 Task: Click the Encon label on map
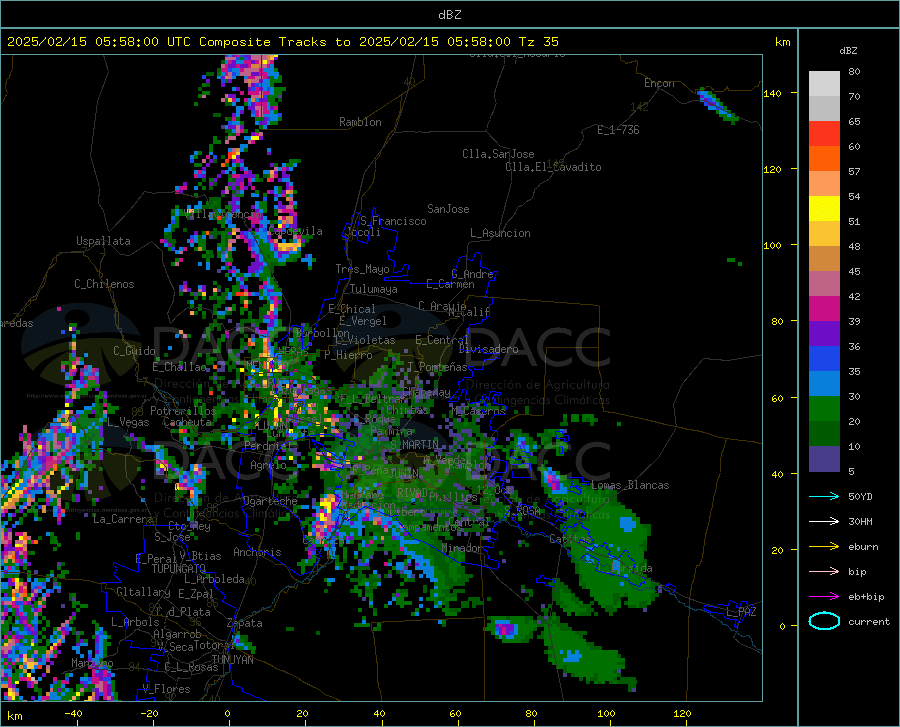pos(659,83)
